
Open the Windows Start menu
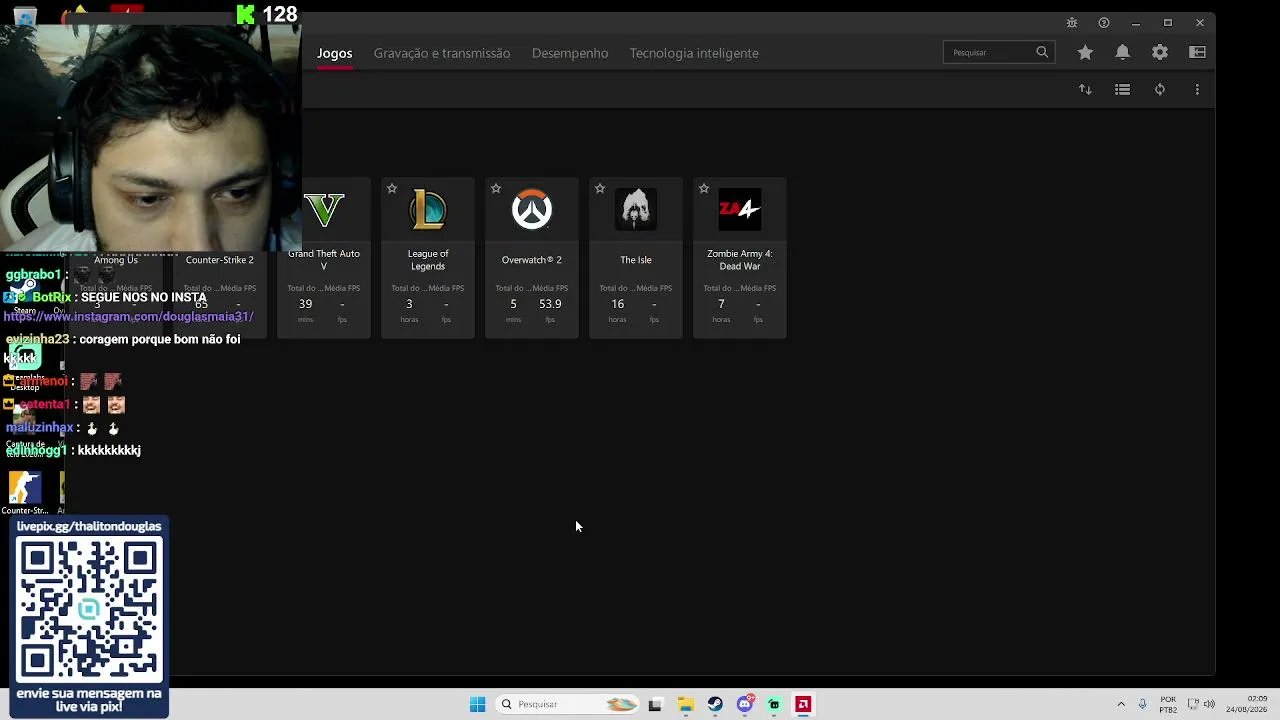pyautogui.click(x=477, y=704)
